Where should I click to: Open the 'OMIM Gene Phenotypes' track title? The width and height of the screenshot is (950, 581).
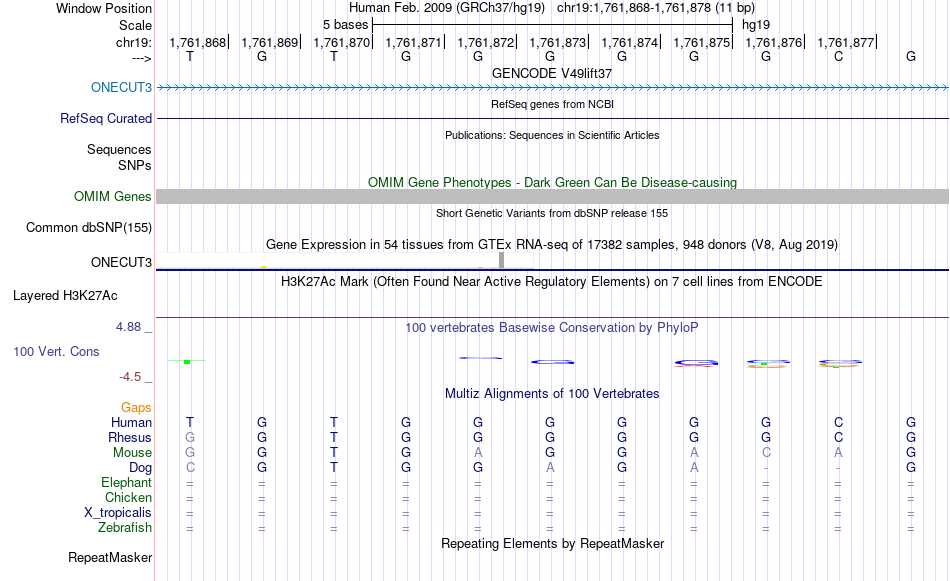point(552,182)
